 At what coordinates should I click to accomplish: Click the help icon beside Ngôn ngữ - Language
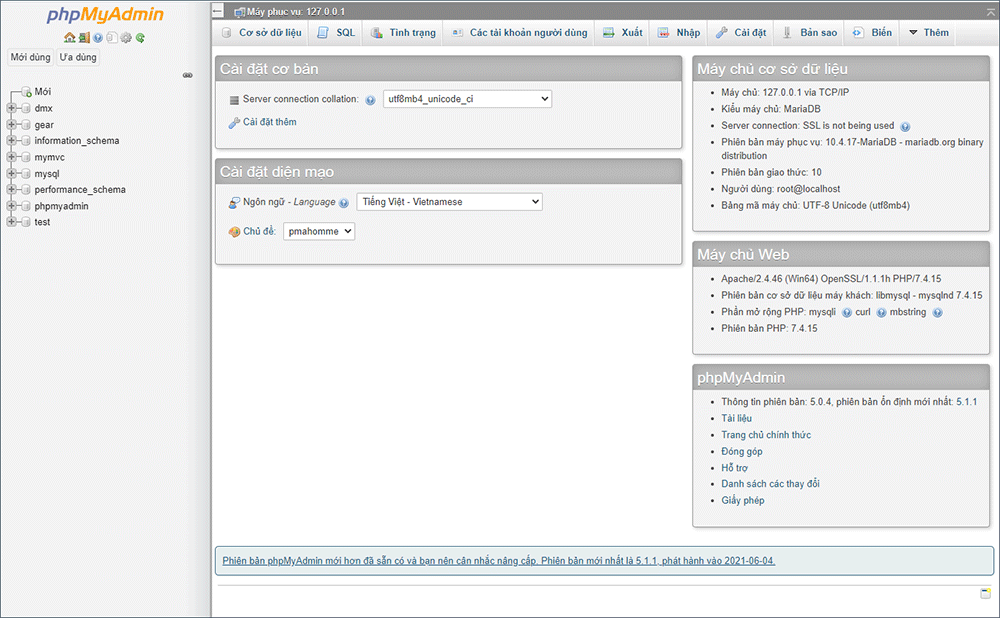(x=344, y=203)
